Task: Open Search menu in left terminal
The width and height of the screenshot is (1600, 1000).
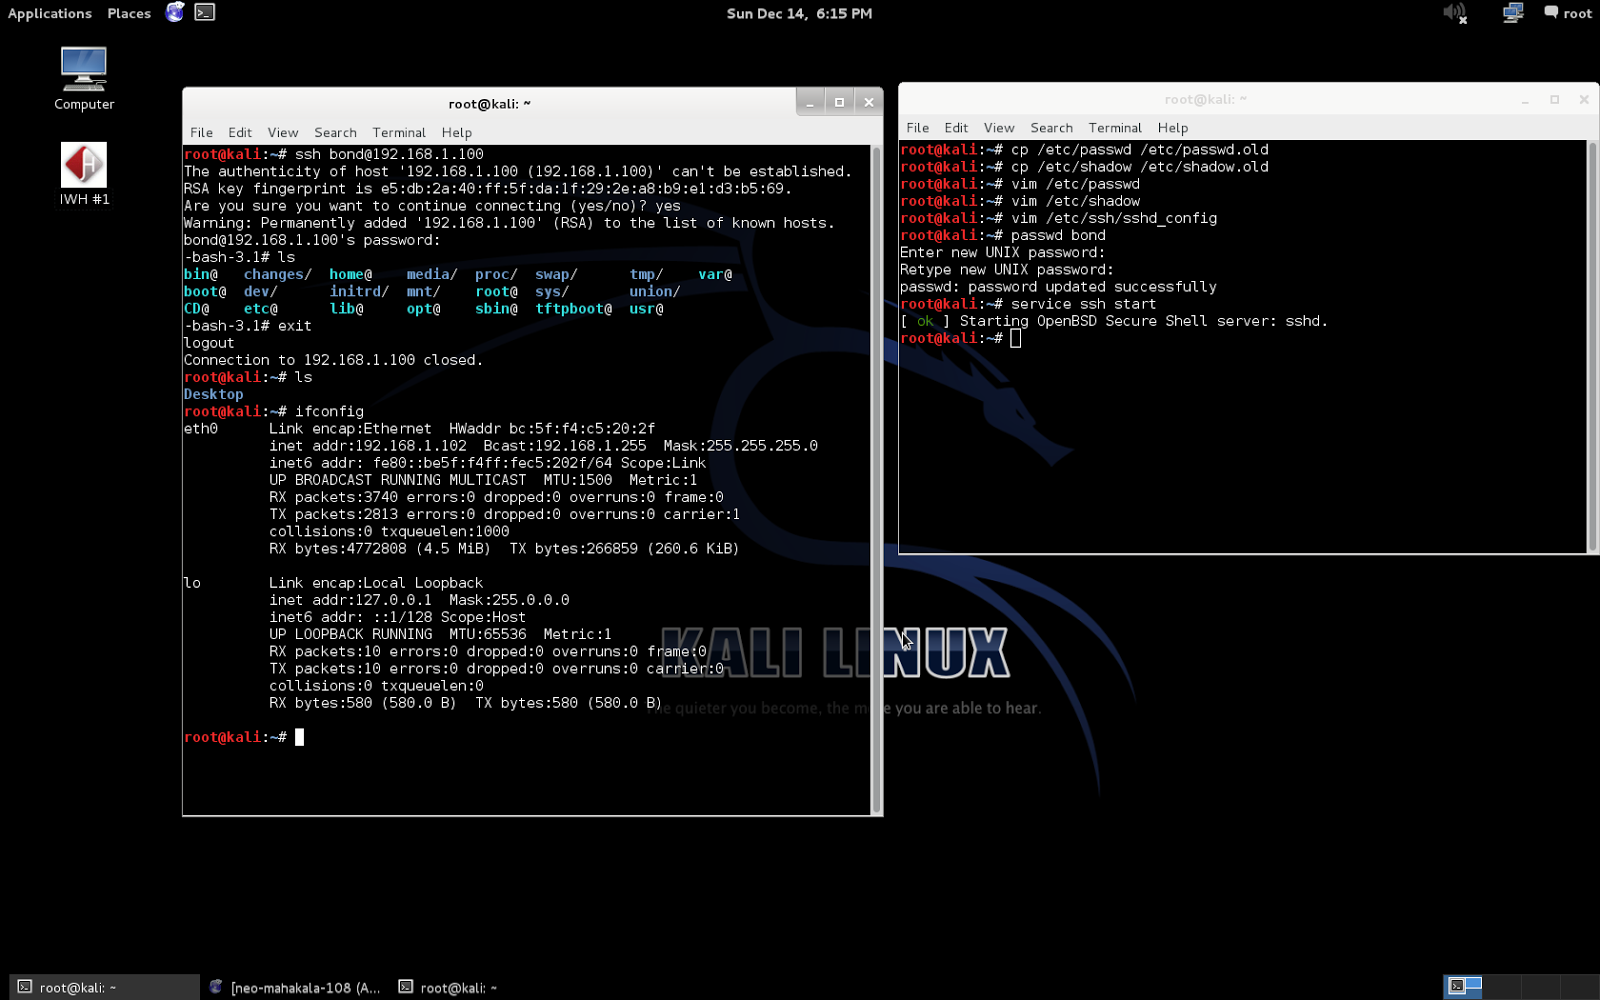Action: pyautogui.click(x=335, y=132)
